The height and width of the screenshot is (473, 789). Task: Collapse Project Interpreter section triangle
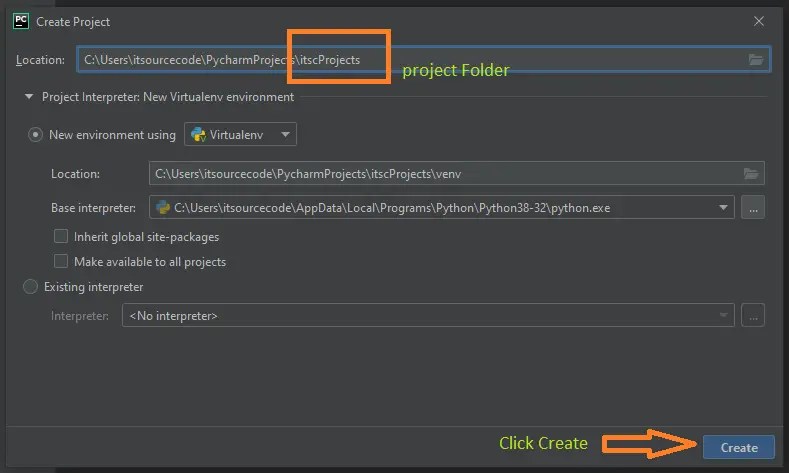click(29, 97)
